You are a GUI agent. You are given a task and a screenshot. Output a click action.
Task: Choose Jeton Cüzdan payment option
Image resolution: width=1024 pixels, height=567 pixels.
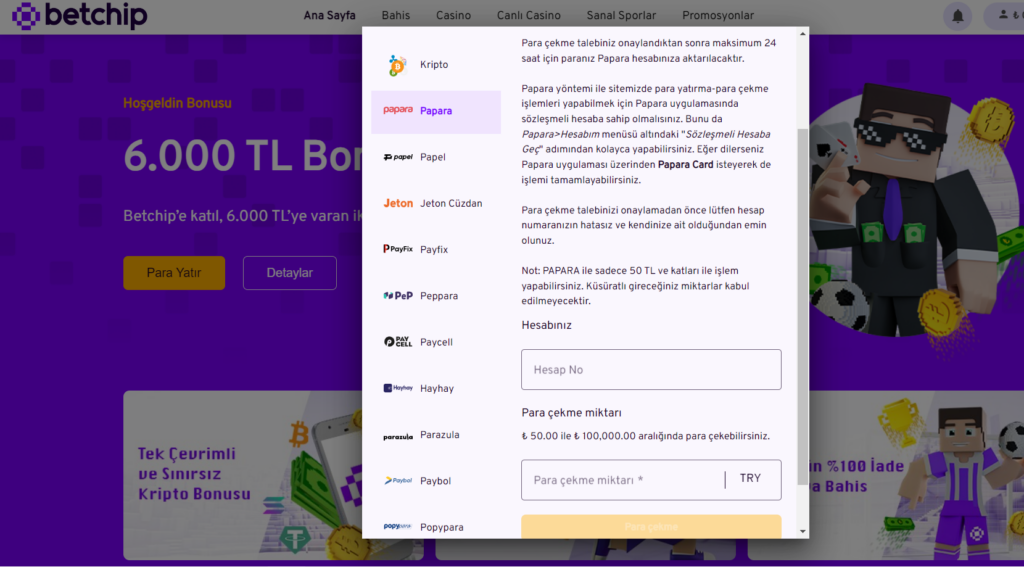(x=436, y=204)
